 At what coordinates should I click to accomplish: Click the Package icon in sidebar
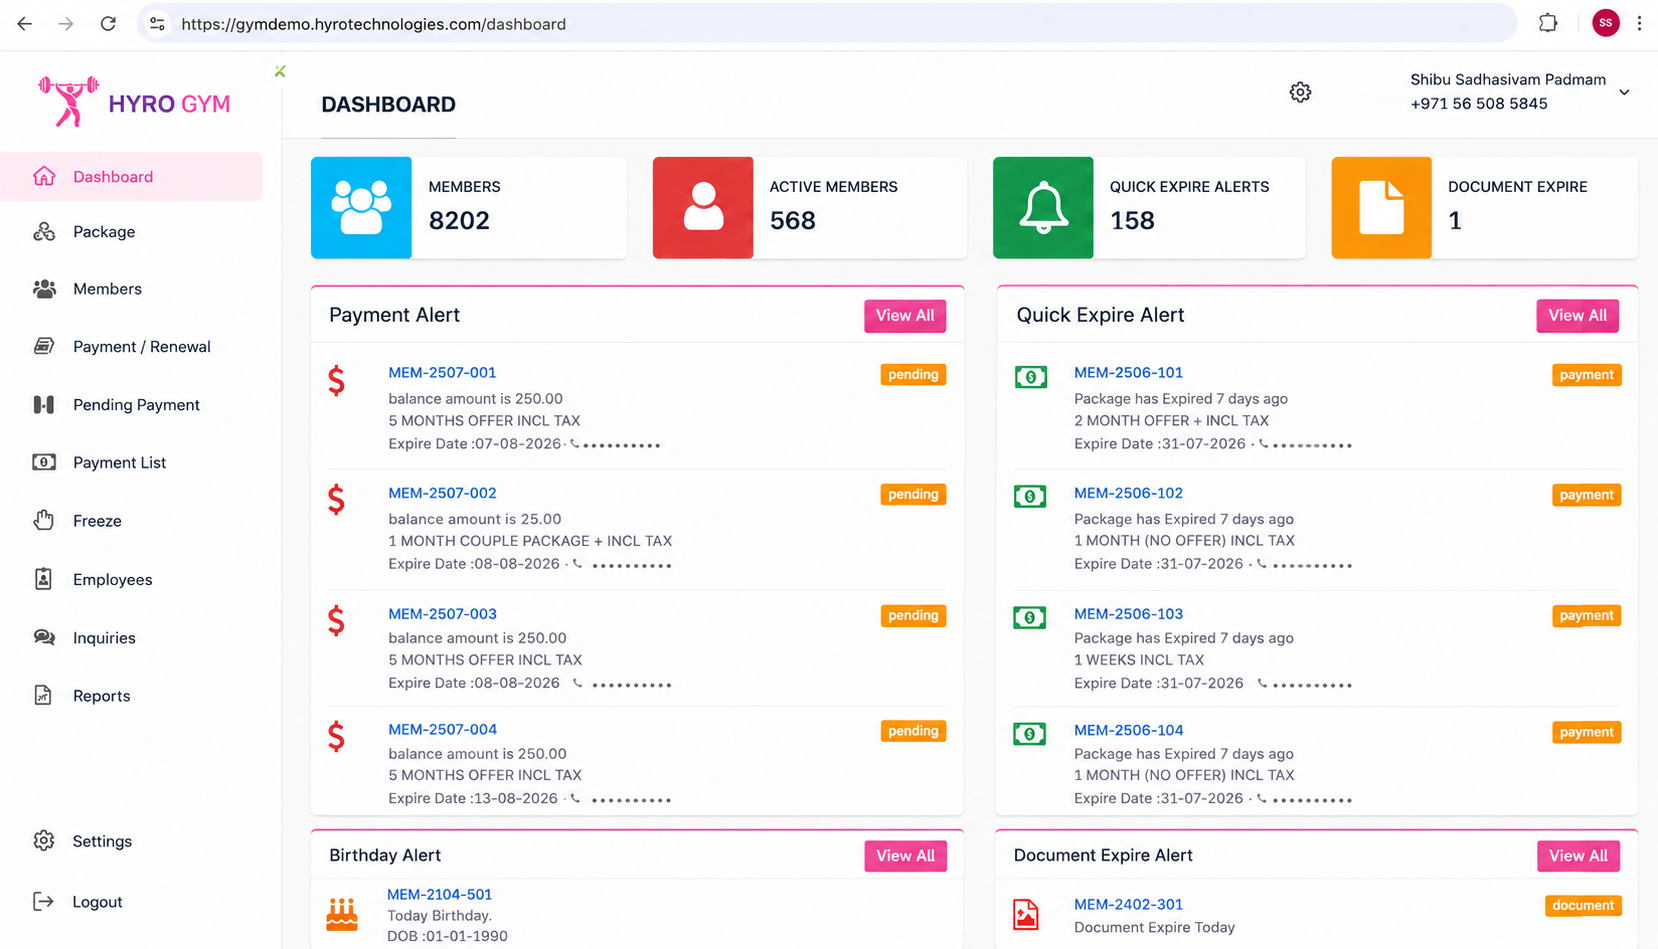point(44,232)
